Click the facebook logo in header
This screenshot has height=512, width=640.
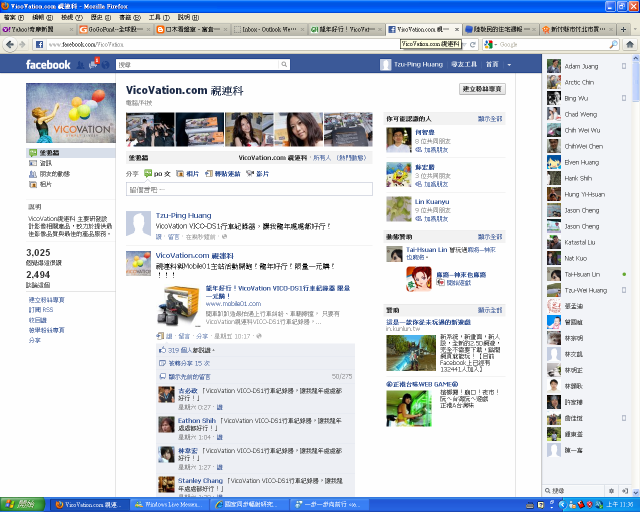48,65
